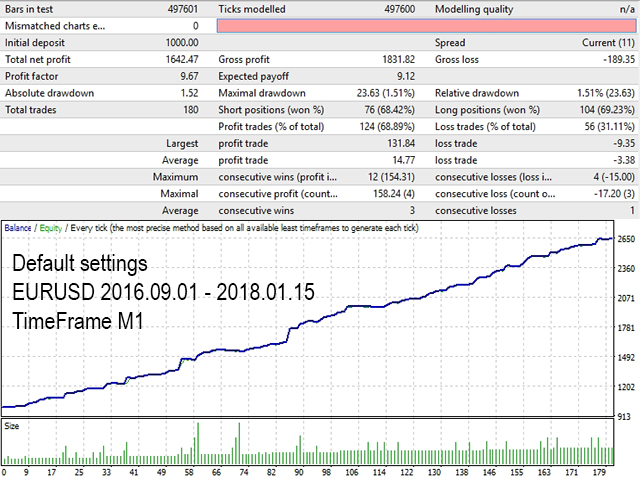Click the Initial deposit value 1000.00
The height and width of the screenshot is (480, 640).
click(182, 42)
